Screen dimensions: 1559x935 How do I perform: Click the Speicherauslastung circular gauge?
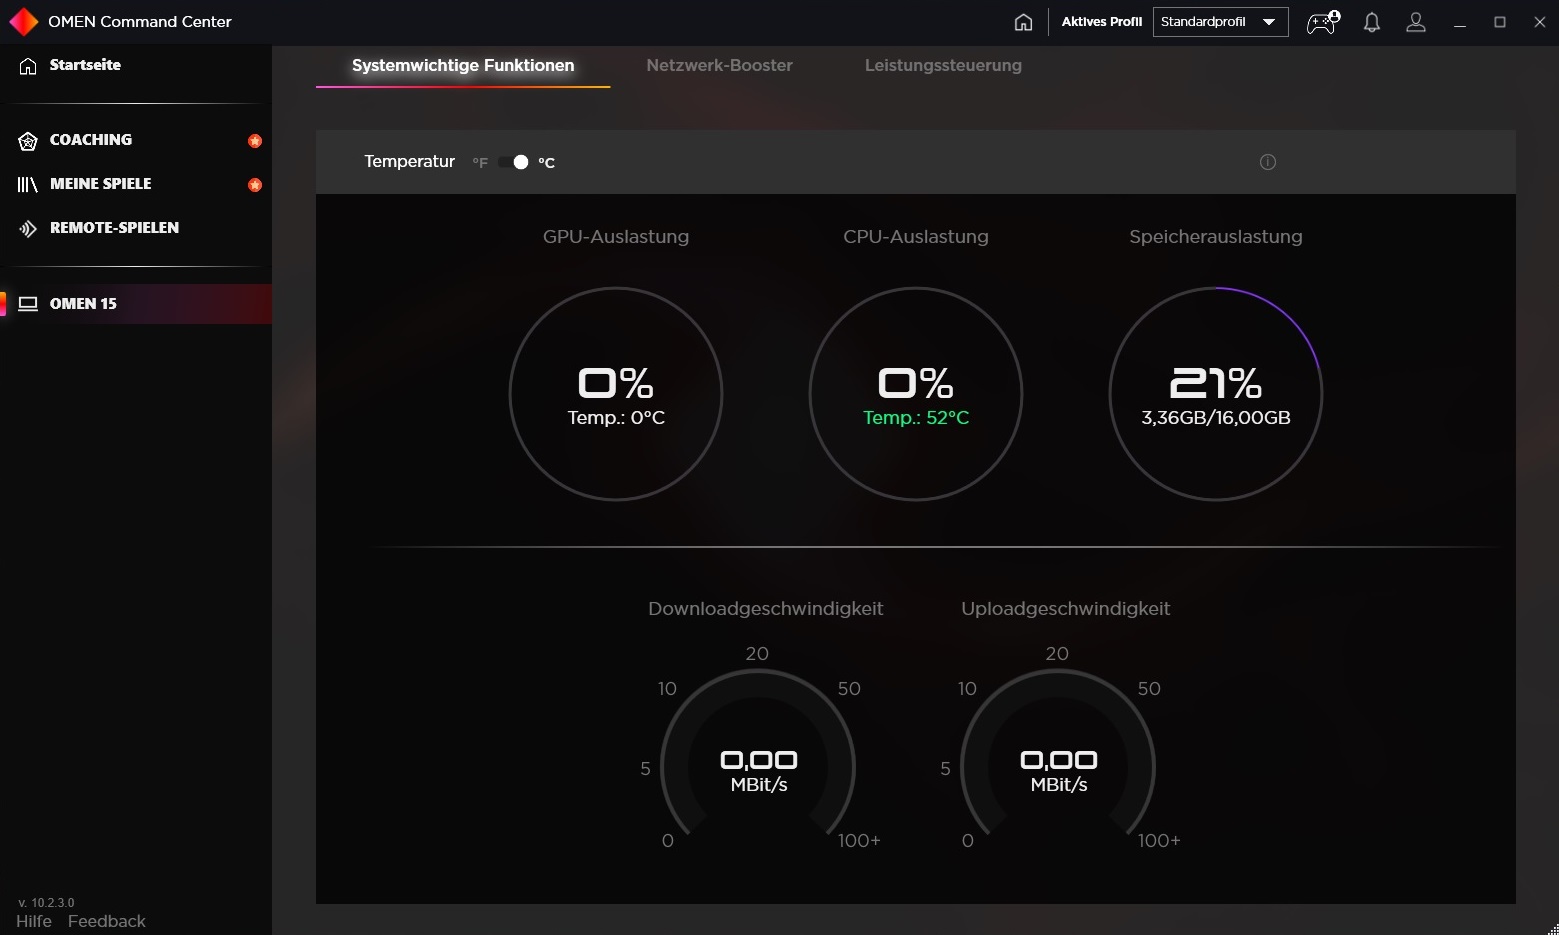tap(1216, 394)
